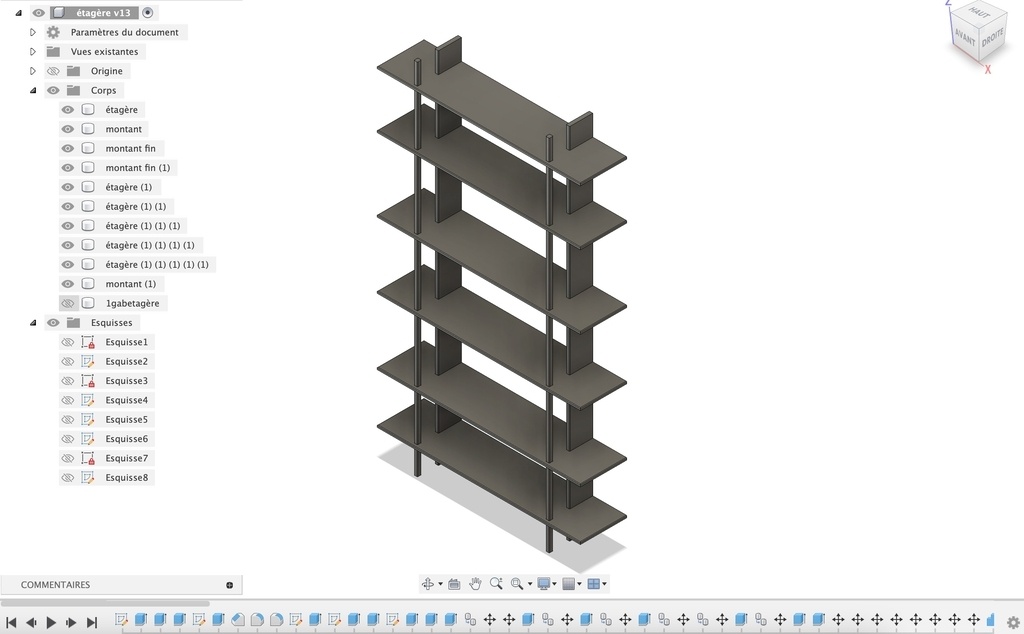This screenshot has width=1024, height=634.
Task: Show sketch Esquisse8
Action: tap(68, 477)
